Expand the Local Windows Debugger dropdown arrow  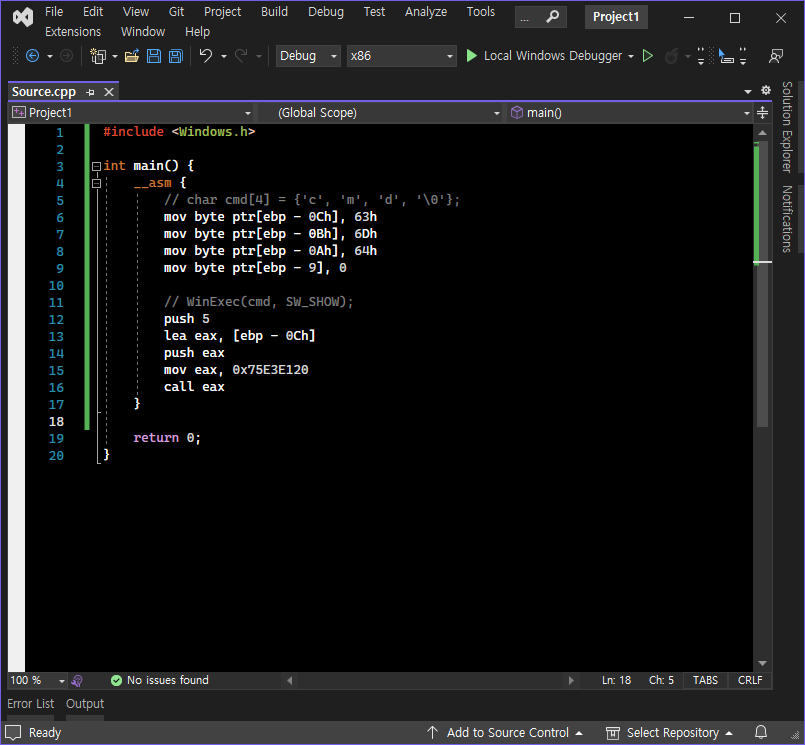pos(631,56)
